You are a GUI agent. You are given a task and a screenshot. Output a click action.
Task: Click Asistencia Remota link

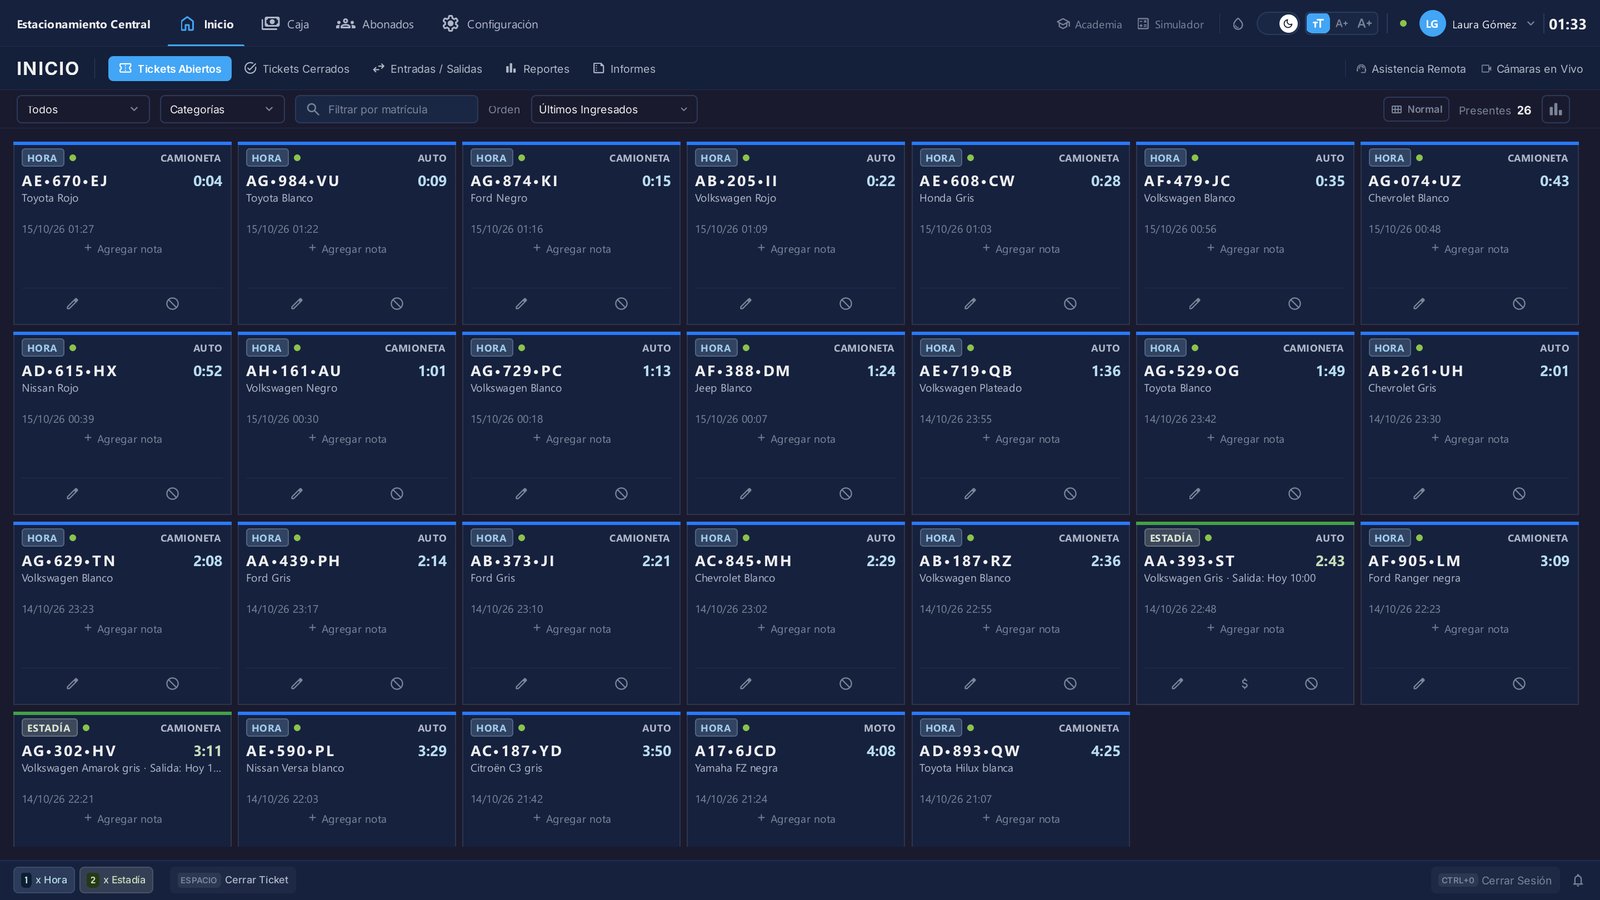(1410, 69)
